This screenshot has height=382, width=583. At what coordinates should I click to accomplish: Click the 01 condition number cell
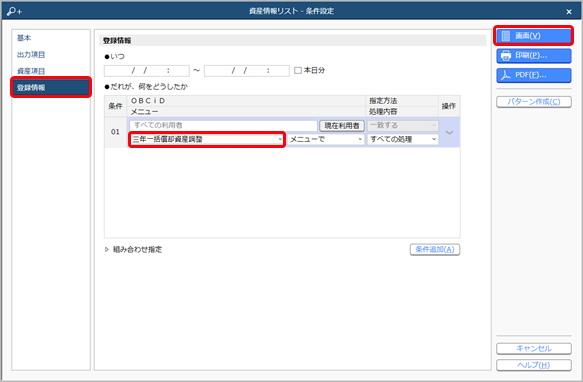pyautogui.click(x=115, y=132)
